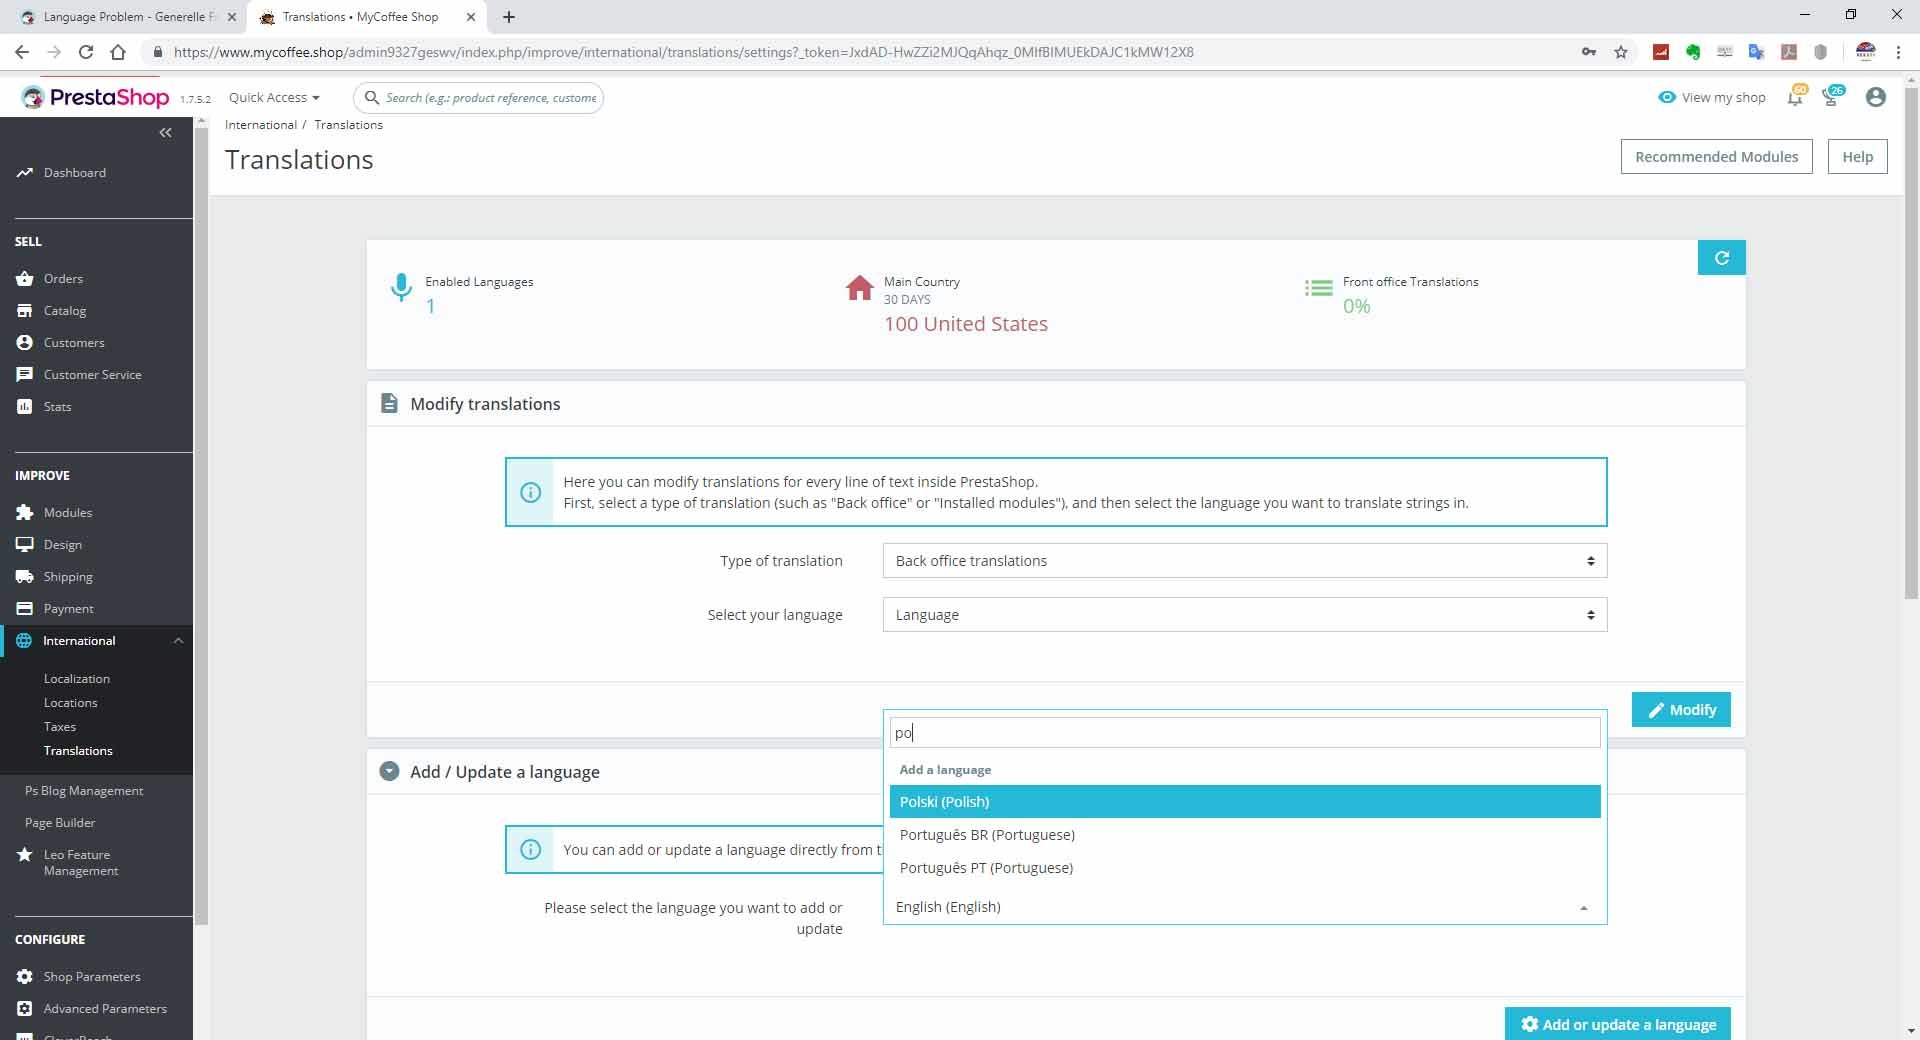1920x1040 pixels.
Task: Click the Help button
Action: pyautogui.click(x=1857, y=157)
